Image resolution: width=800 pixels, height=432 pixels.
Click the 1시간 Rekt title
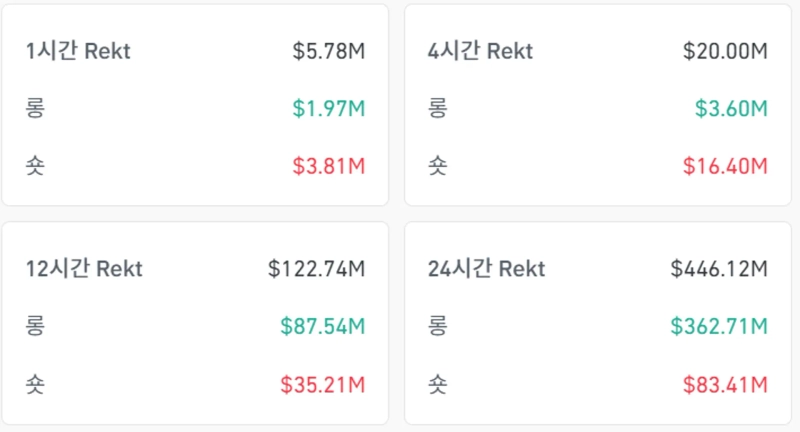click(x=78, y=50)
